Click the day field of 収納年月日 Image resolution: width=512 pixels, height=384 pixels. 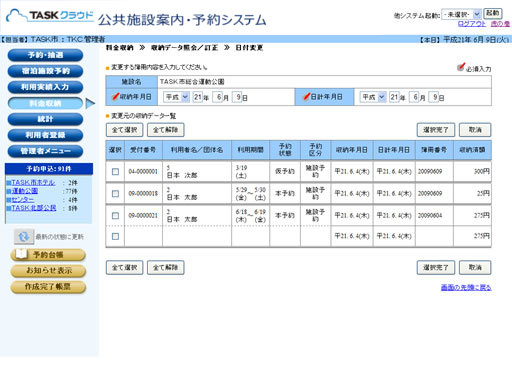coord(237,97)
